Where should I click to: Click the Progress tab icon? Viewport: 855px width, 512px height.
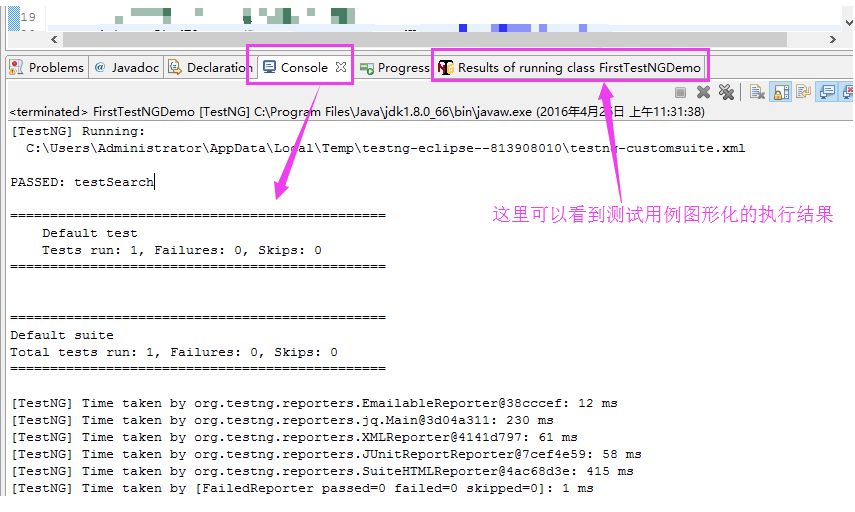tap(366, 68)
